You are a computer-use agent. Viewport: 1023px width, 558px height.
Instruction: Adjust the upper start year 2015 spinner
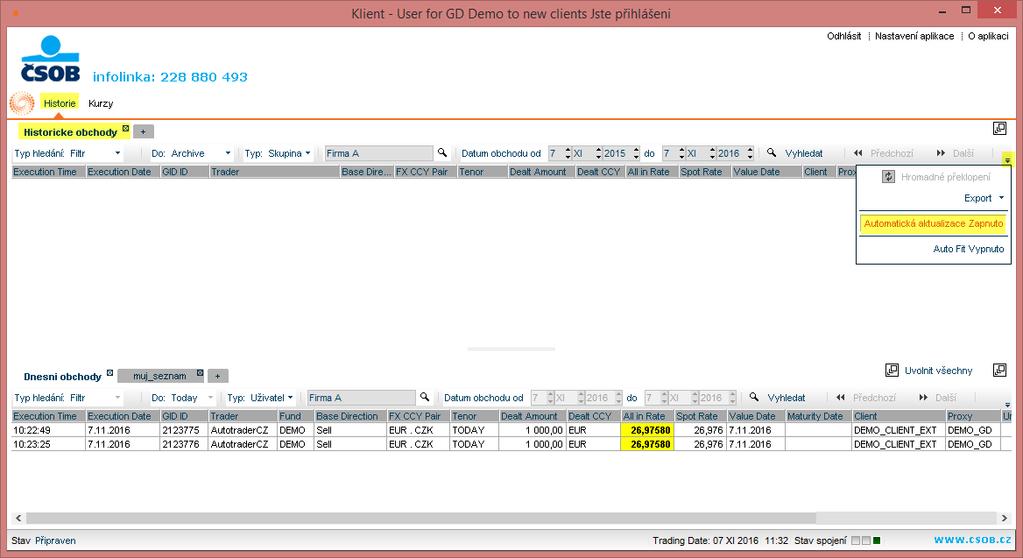636,153
